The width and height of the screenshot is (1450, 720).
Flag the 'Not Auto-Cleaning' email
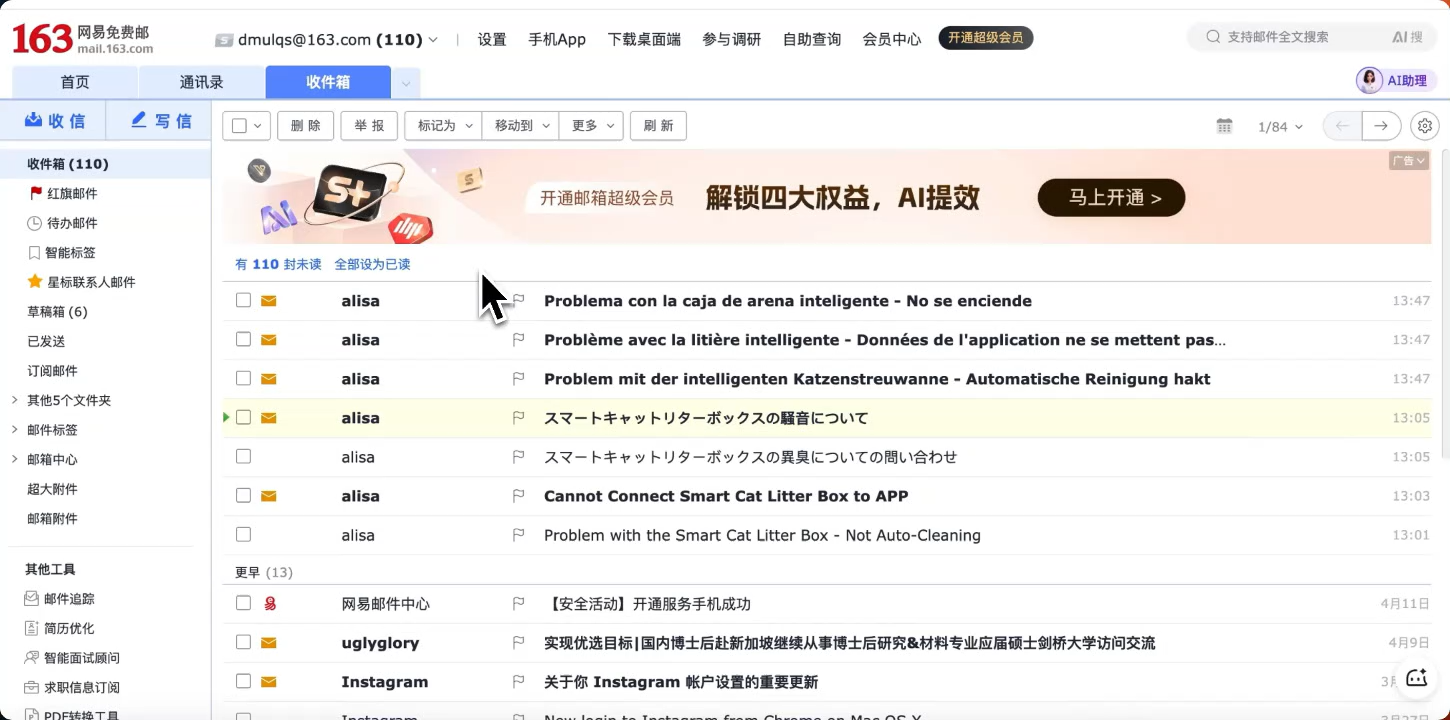tap(518, 534)
